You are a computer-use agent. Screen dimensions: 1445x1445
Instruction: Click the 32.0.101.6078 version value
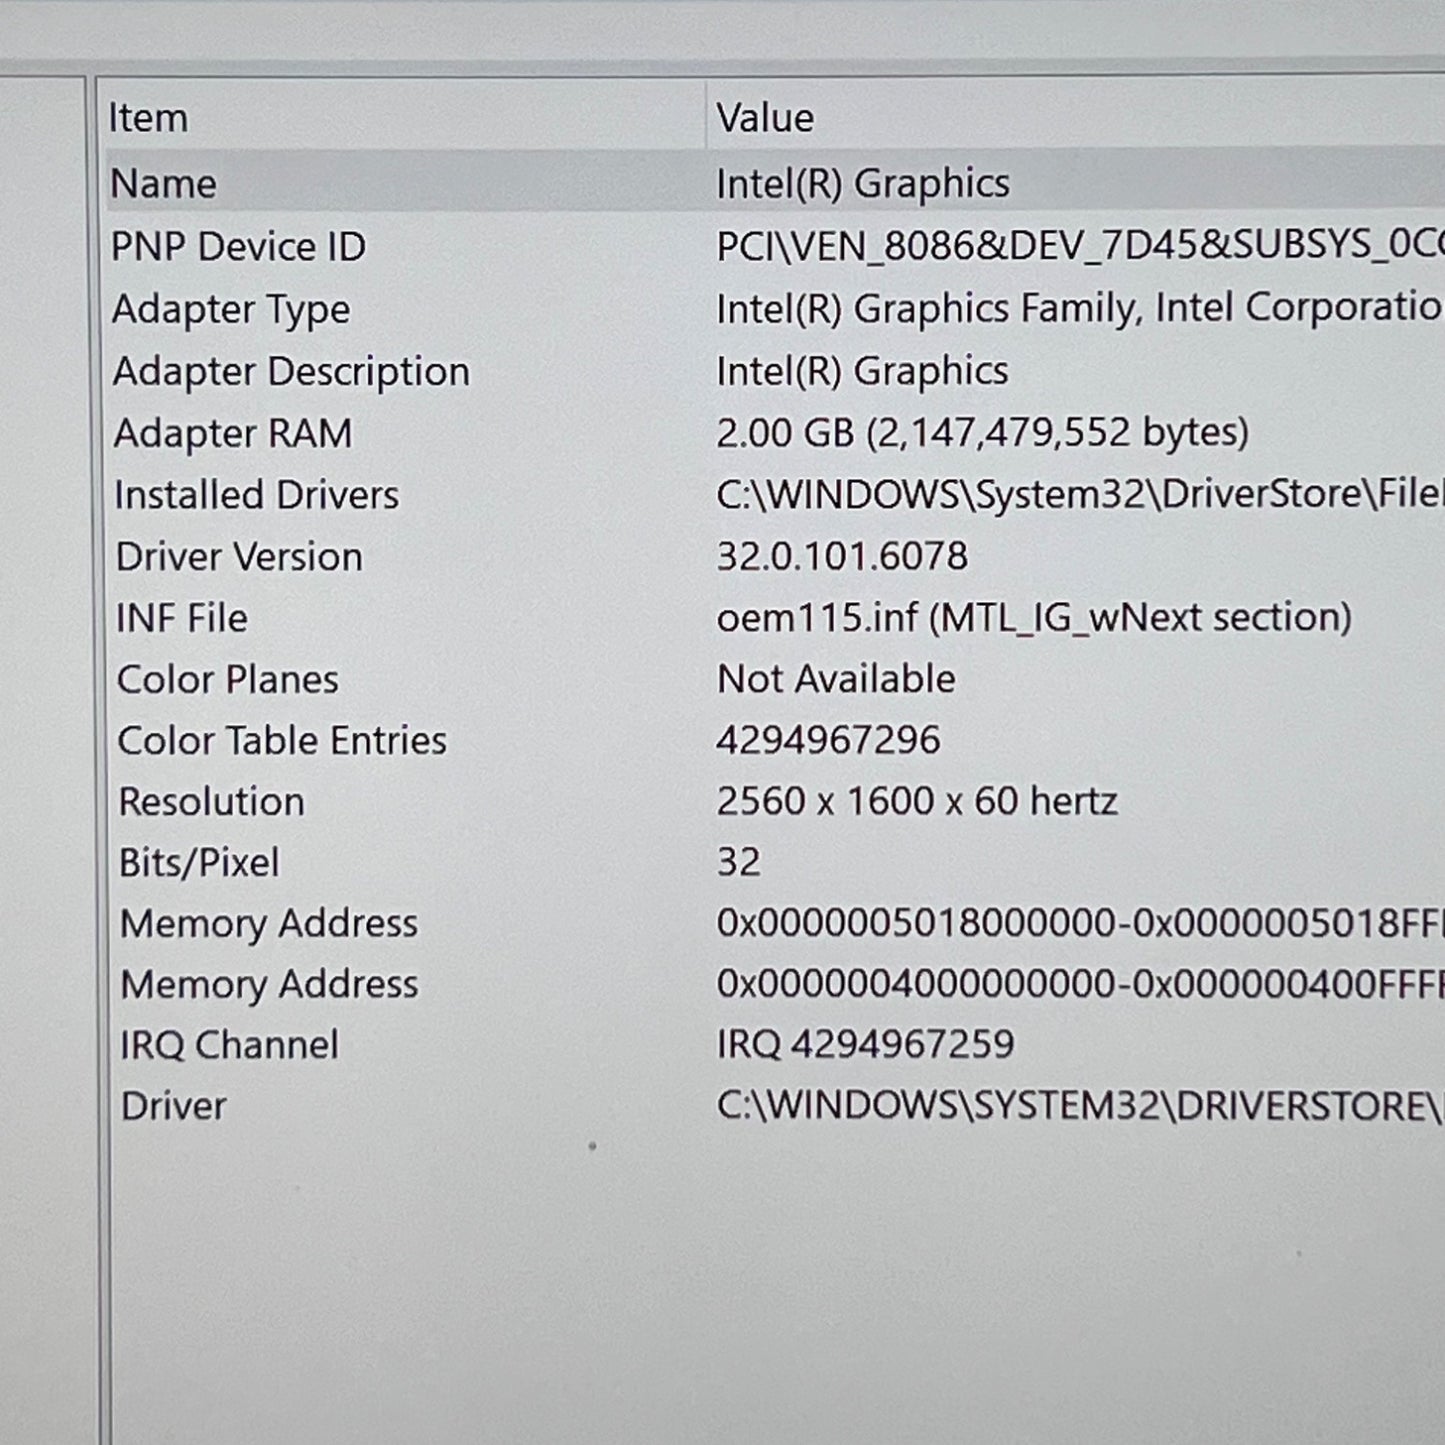pos(842,556)
